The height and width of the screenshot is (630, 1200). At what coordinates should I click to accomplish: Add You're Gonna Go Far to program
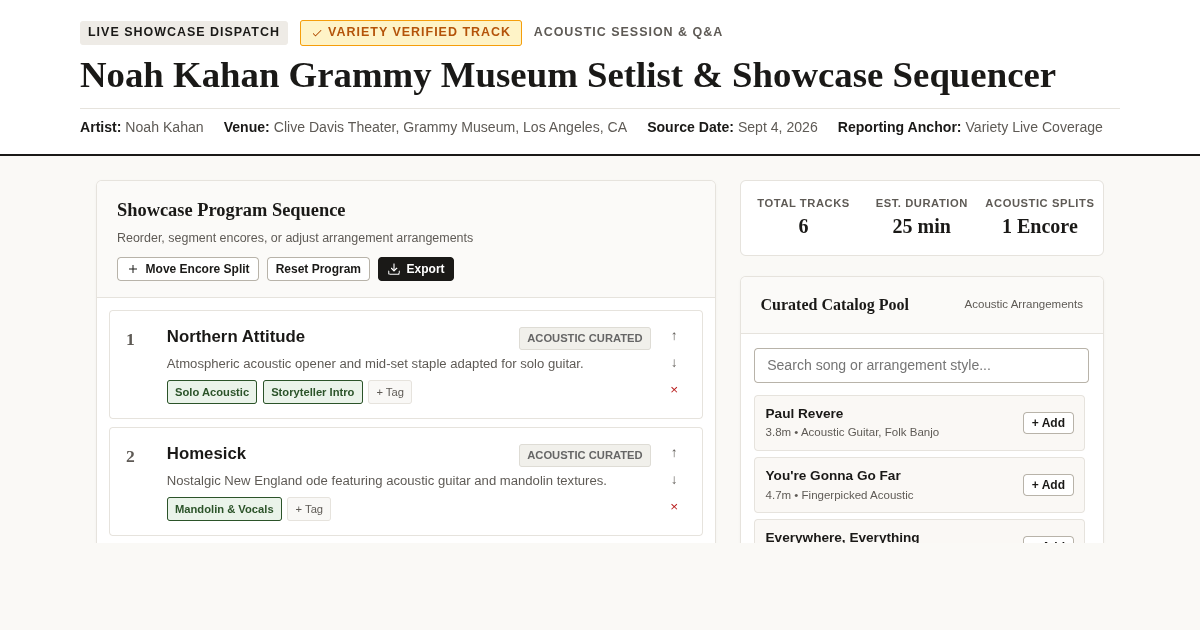point(1048,485)
